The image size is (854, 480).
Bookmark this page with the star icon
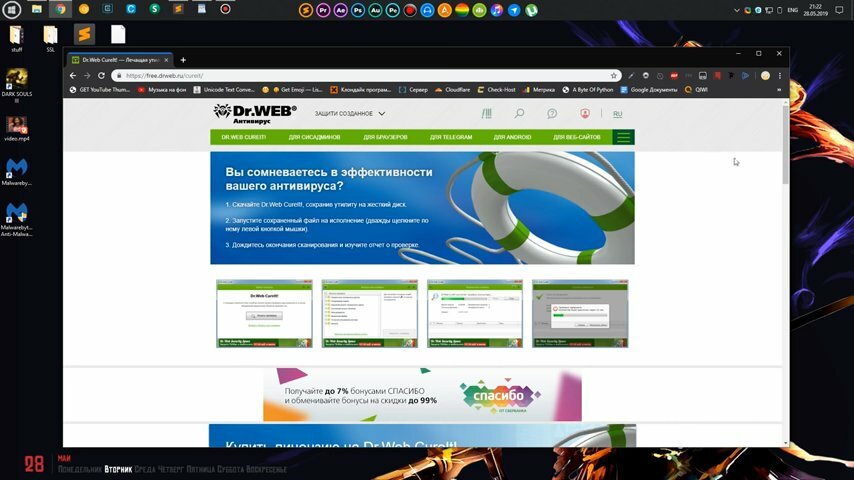click(614, 76)
